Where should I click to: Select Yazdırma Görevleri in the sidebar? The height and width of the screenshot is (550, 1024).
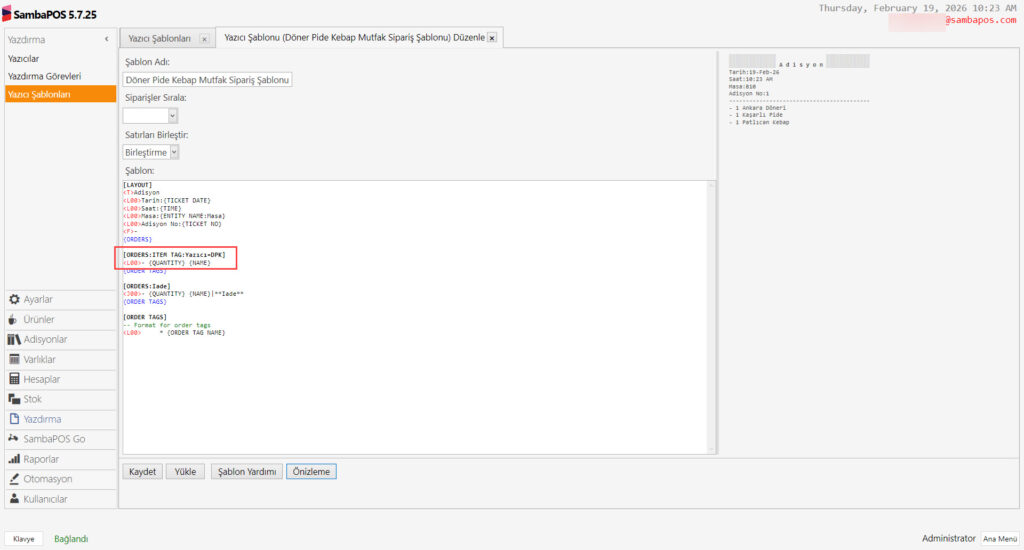44,76
